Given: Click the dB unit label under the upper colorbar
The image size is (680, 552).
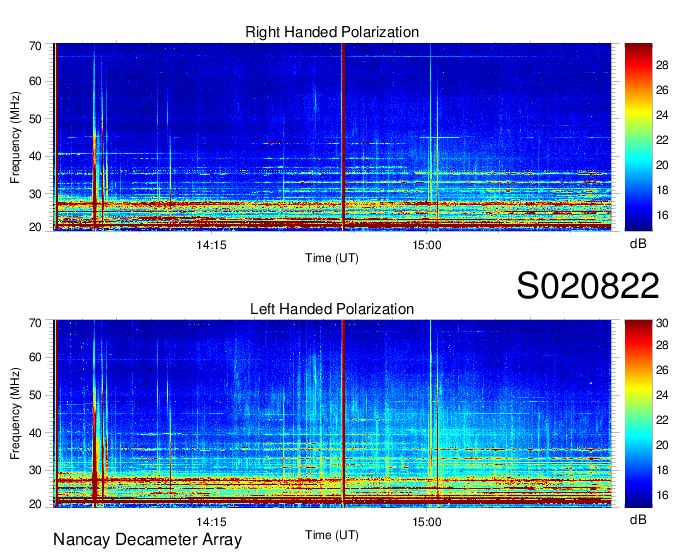Looking at the screenshot, I should (x=638, y=244).
